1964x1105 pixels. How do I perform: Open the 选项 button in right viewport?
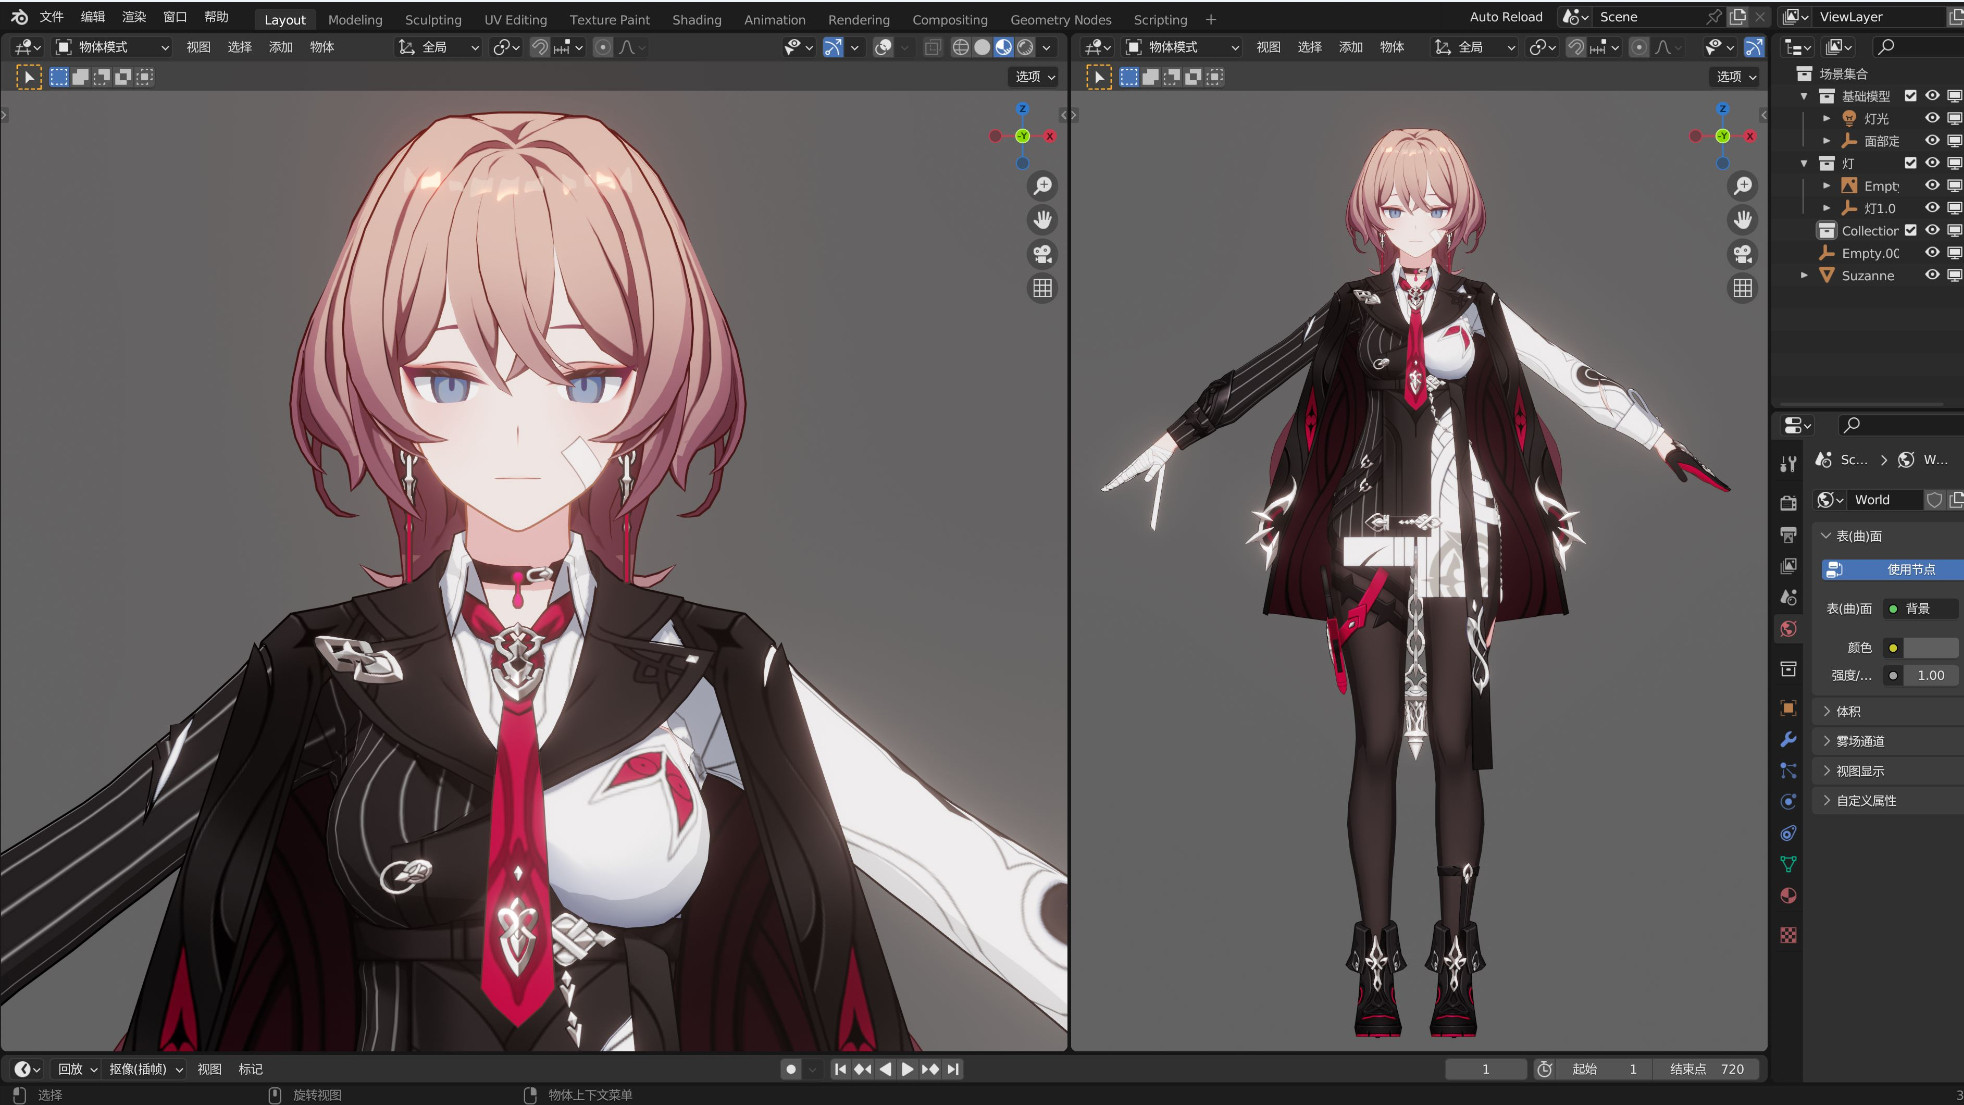coord(1736,76)
